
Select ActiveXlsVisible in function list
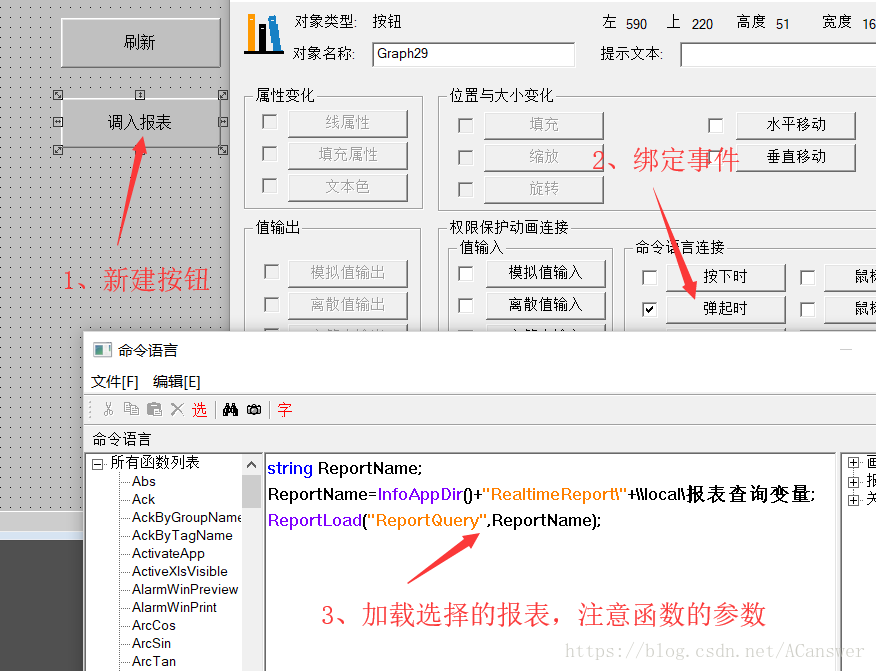180,571
